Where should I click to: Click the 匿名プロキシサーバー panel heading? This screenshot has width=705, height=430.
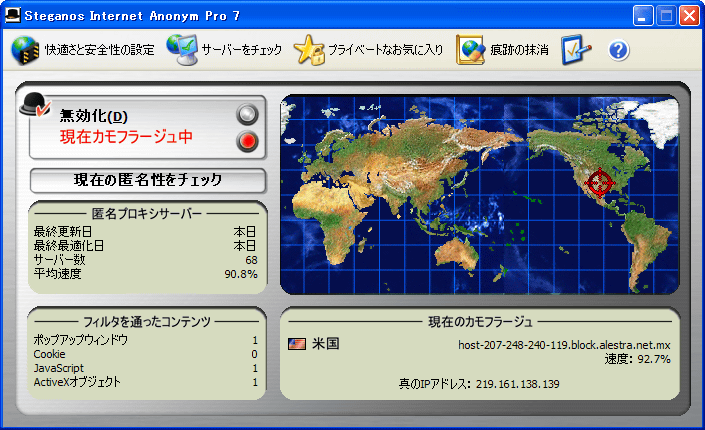147,214
